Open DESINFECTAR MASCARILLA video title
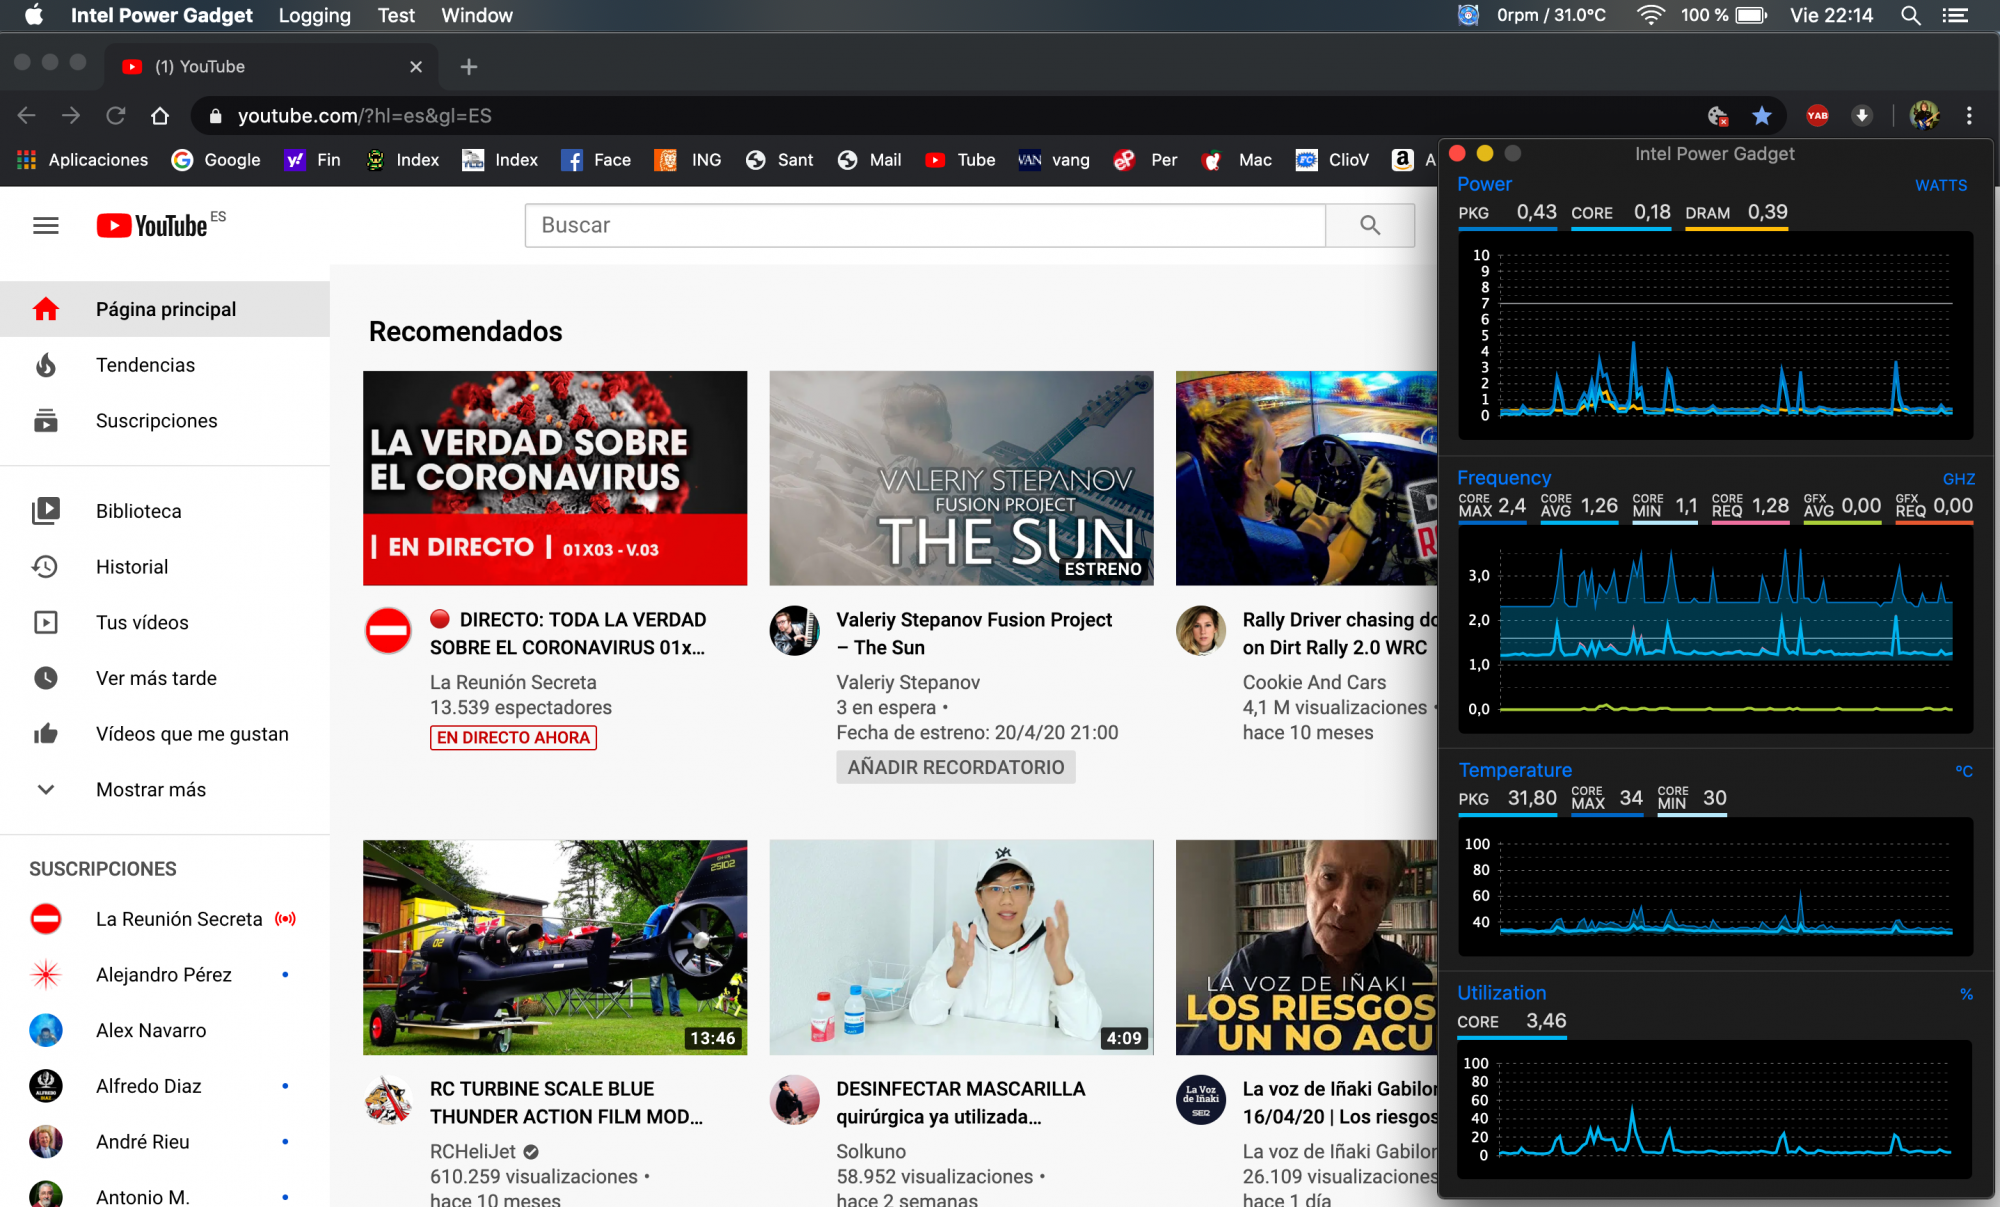The image size is (2000, 1207). [x=960, y=1102]
